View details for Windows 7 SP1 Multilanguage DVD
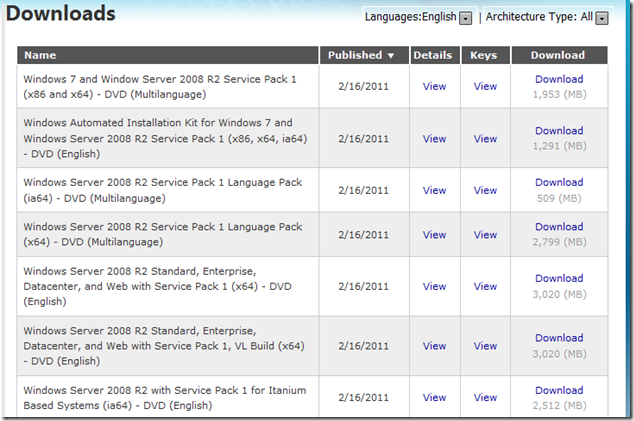This screenshot has height=421, width=634. tap(435, 87)
